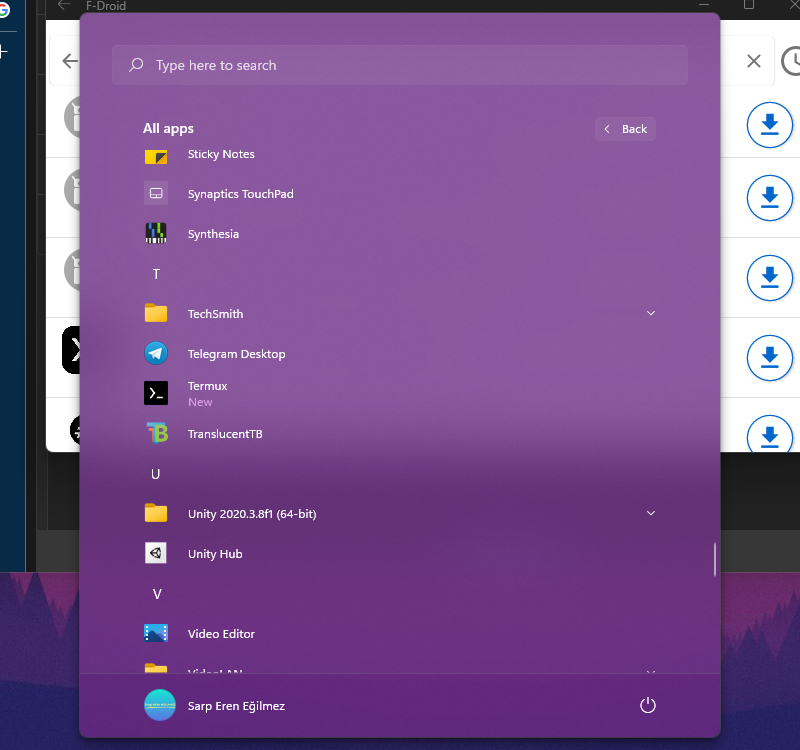Click the All apps heading
The width and height of the screenshot is (800, 750).
click(x=168, y=128)
